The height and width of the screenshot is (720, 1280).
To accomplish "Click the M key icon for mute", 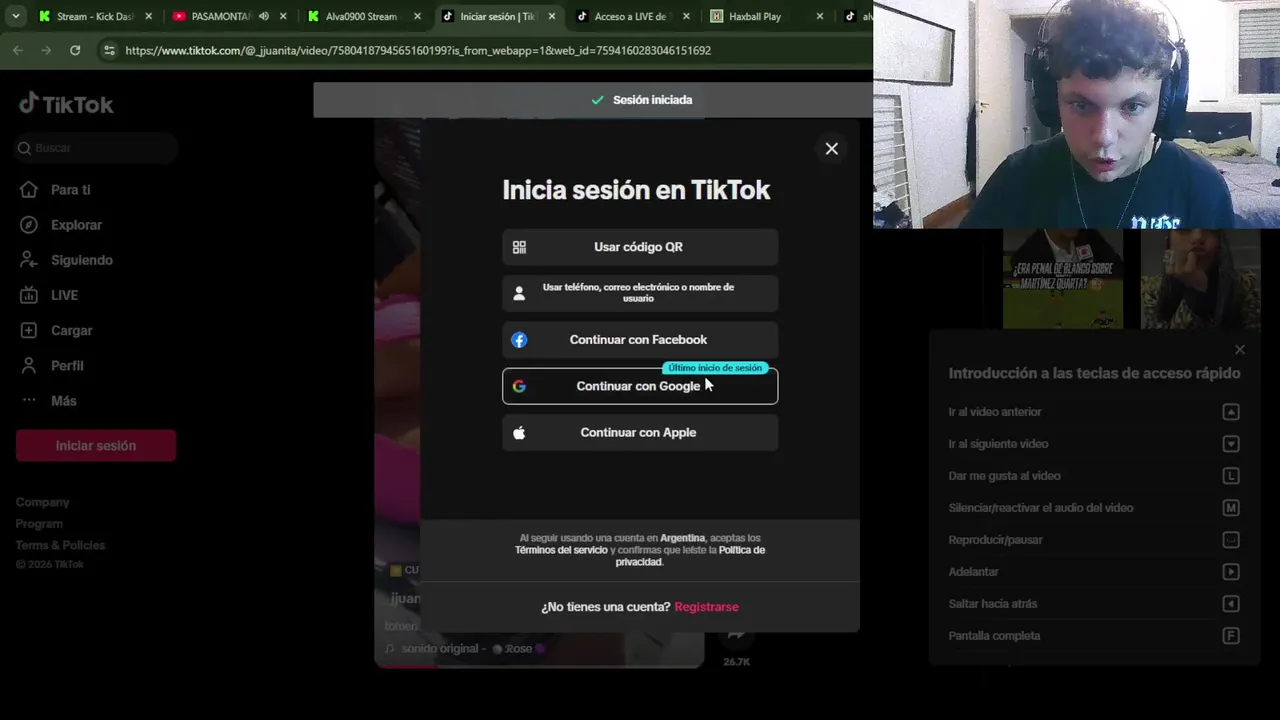I will [1231, 508].
